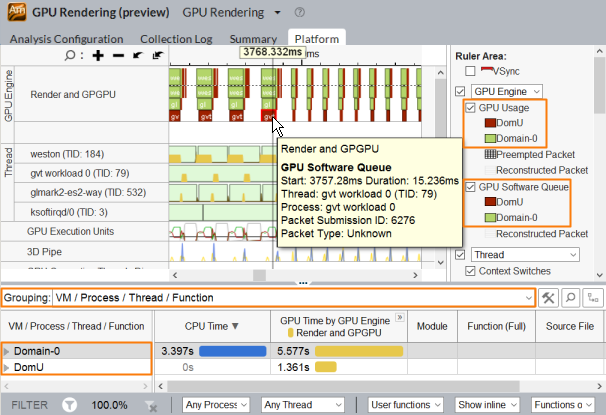Toggle the Thread section checkbox
Viewport: 606px width, 415px height.
pos(460,255)
